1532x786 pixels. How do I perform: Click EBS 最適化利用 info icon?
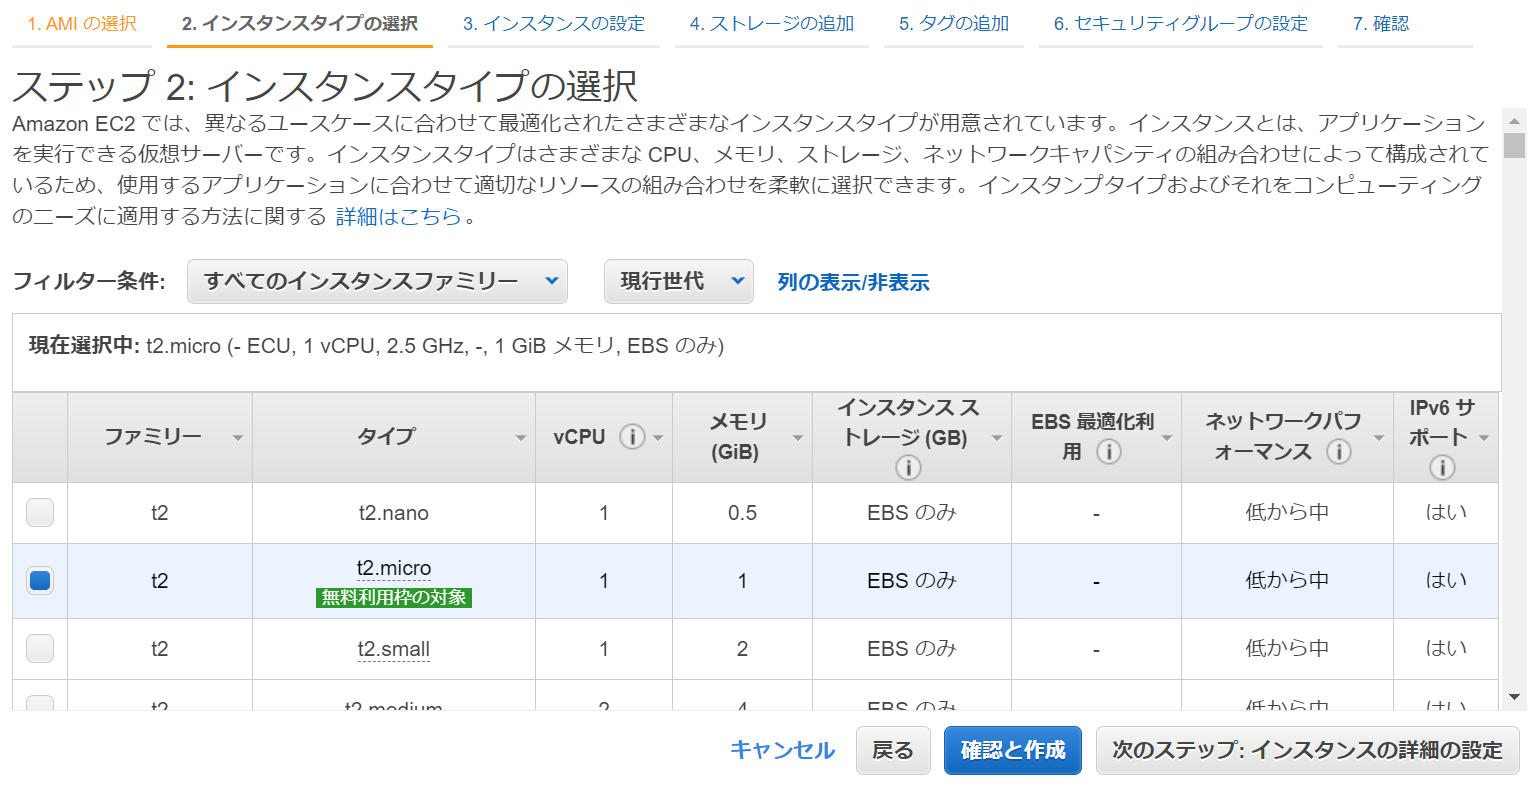pos(1108,452)
